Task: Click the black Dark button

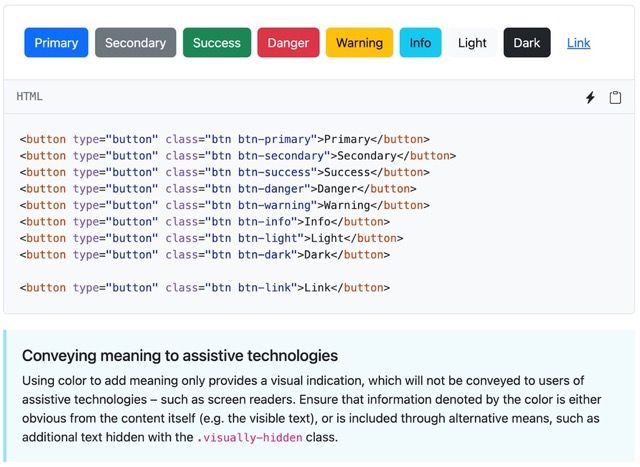Action: coord(526,43)
